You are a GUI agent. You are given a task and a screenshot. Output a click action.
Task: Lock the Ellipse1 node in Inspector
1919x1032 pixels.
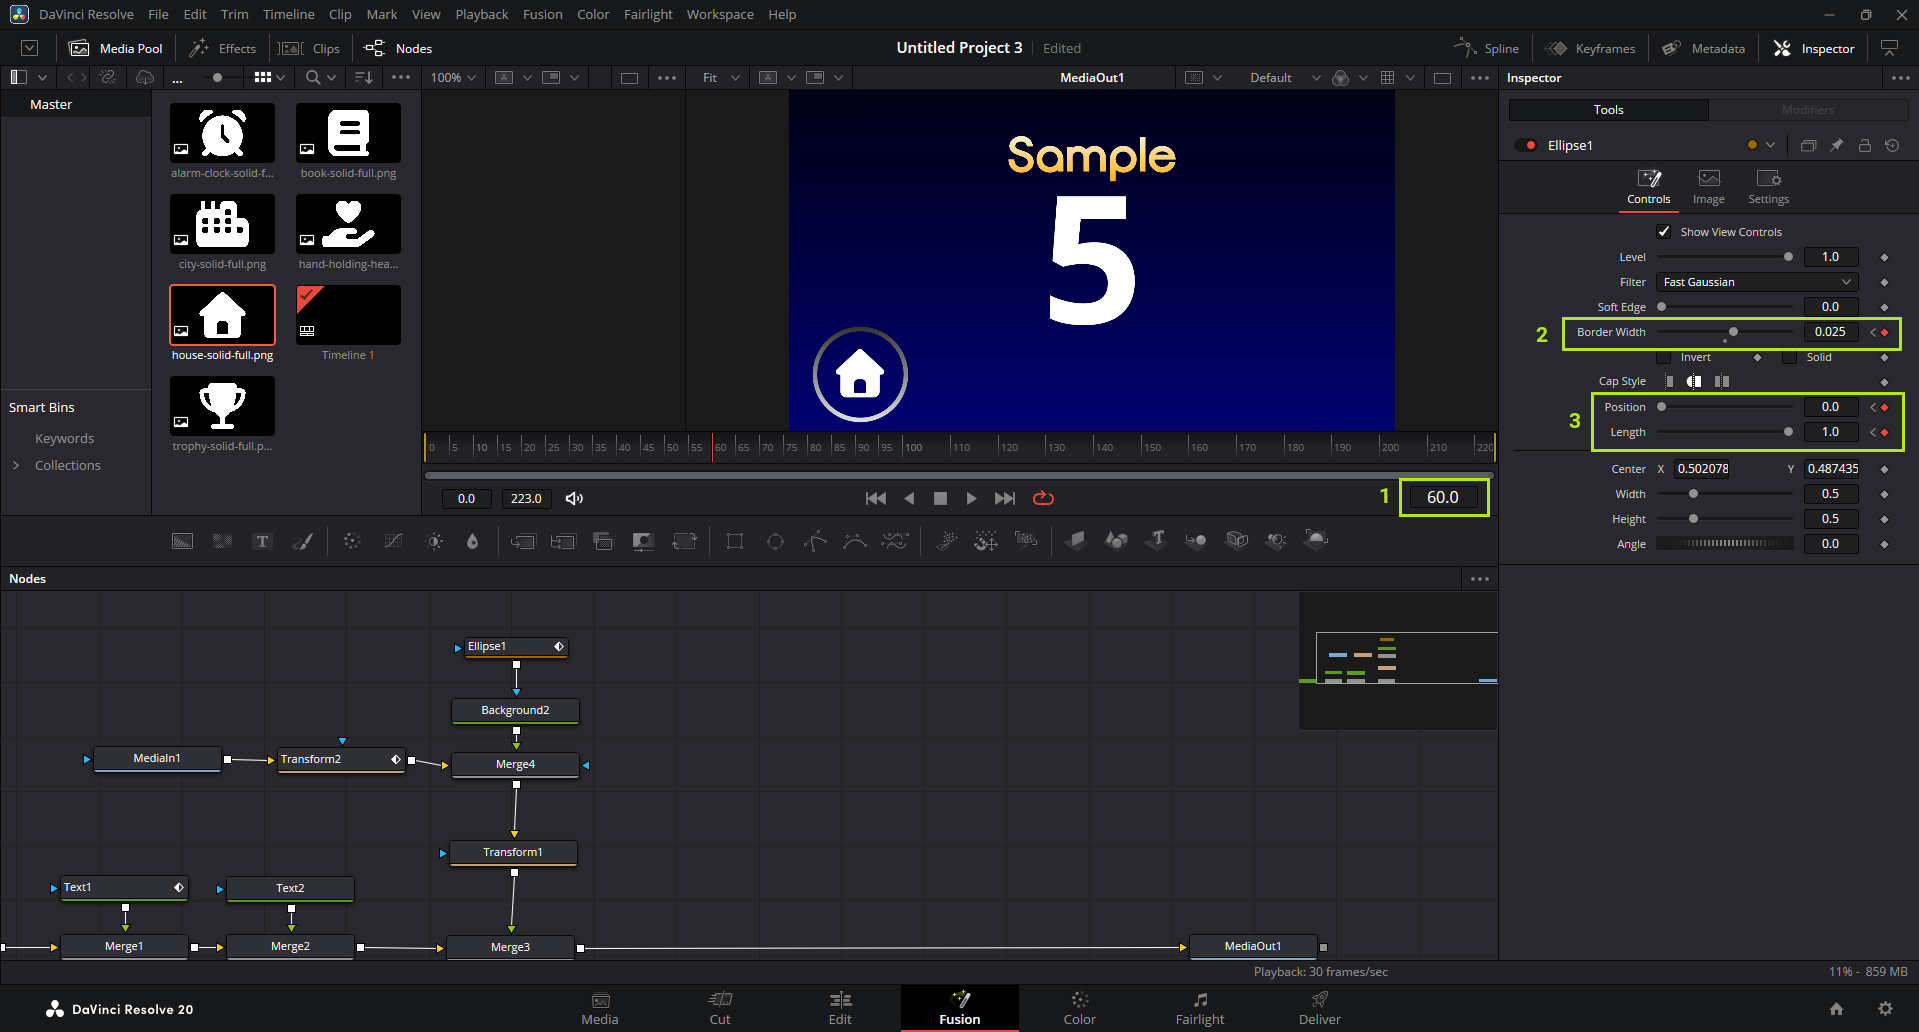(1865, 145)
